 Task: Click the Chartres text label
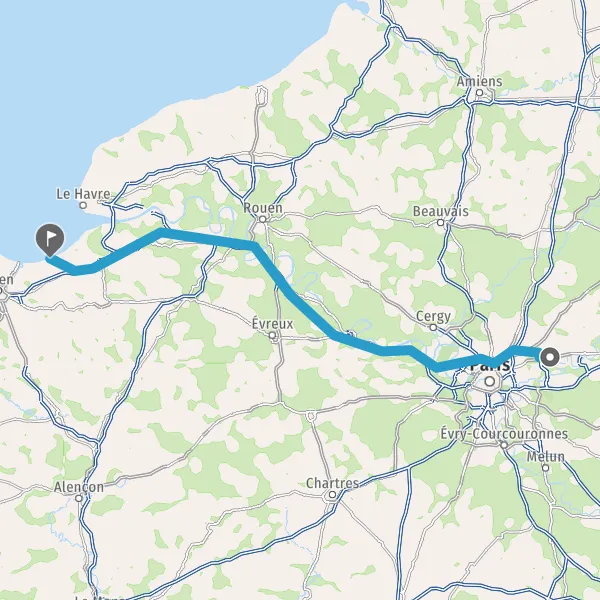click(332, 483)
